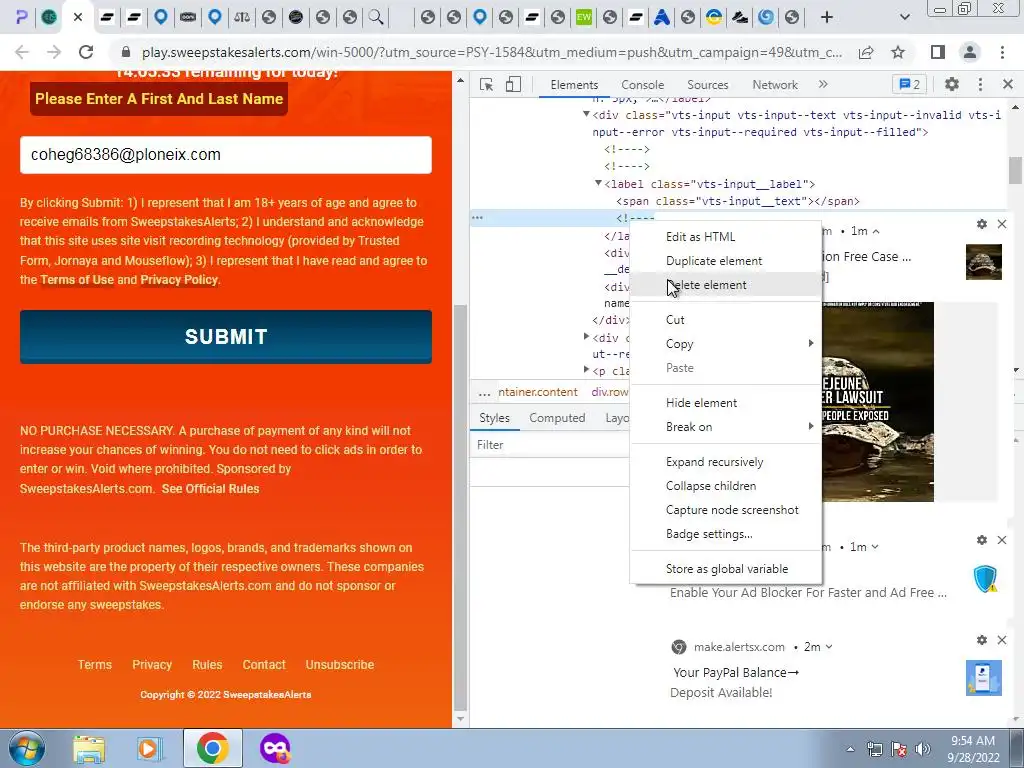View site security lock icon
Viewport: 1024px width, 768px height.
[126, 52]
